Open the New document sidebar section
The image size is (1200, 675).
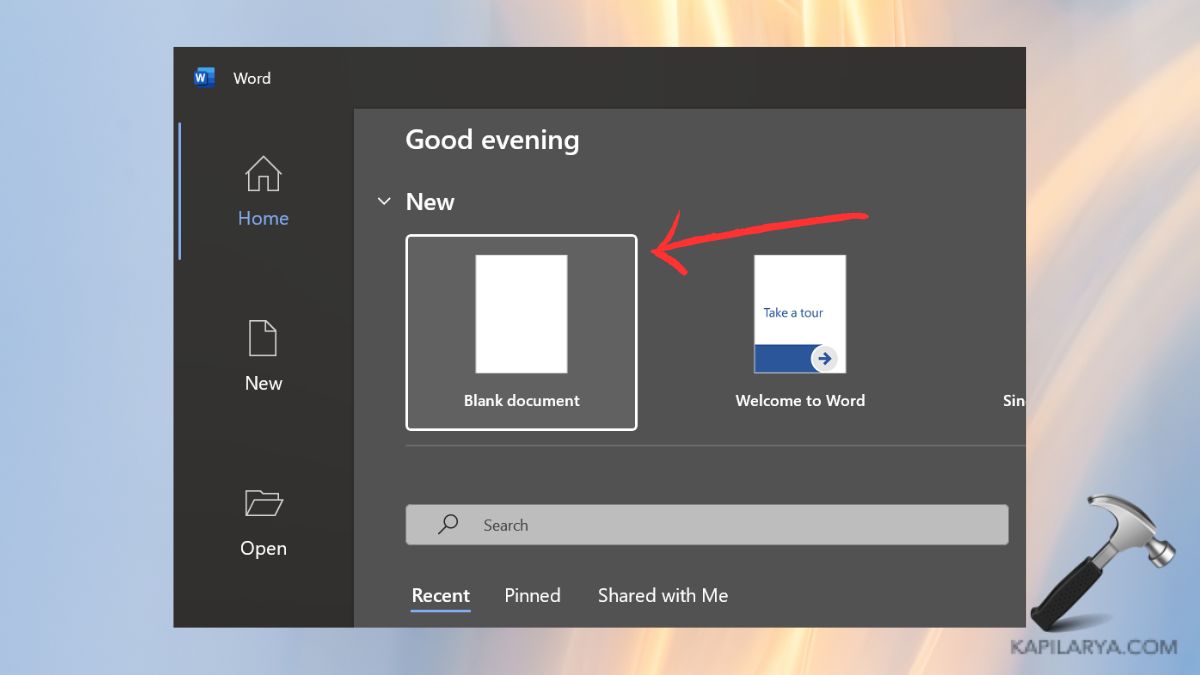tap(263, 356)
